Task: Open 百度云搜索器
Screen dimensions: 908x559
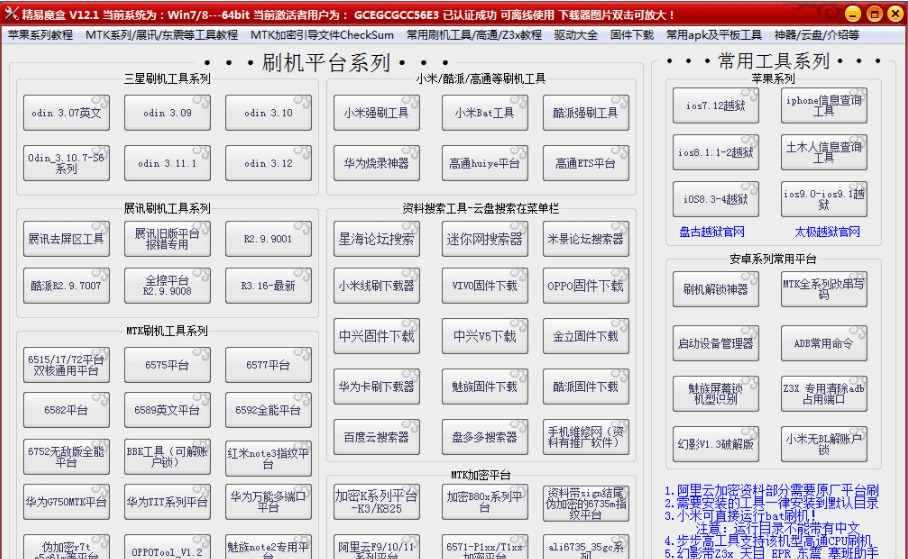Action: [376, 437]
